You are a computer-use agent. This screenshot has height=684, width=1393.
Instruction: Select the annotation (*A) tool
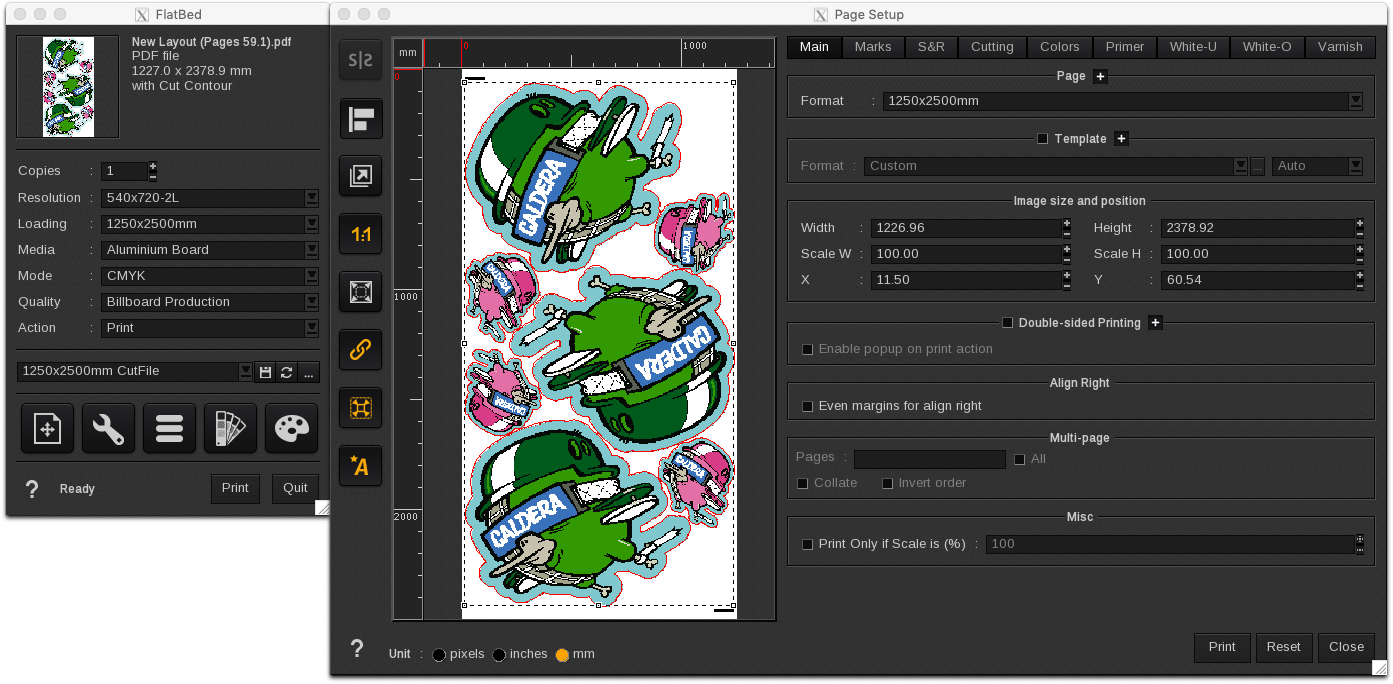pyautogui.click(x=360, y=465)
